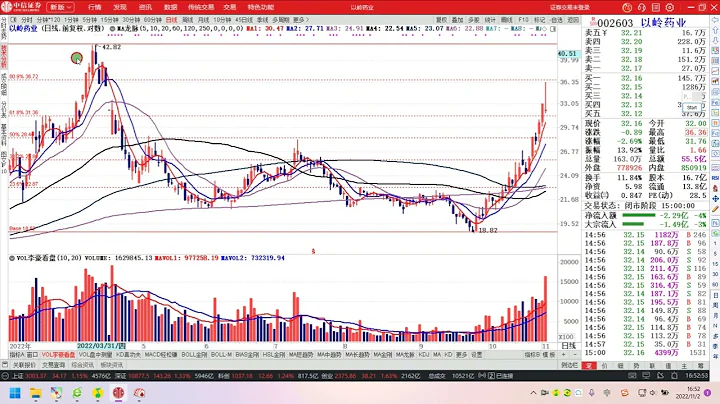Select the 30分钟 period tab

coord(131,20)
